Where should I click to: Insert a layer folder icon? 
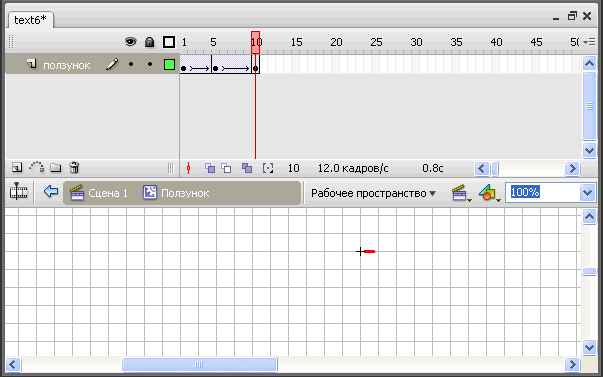tap(56, 168)
